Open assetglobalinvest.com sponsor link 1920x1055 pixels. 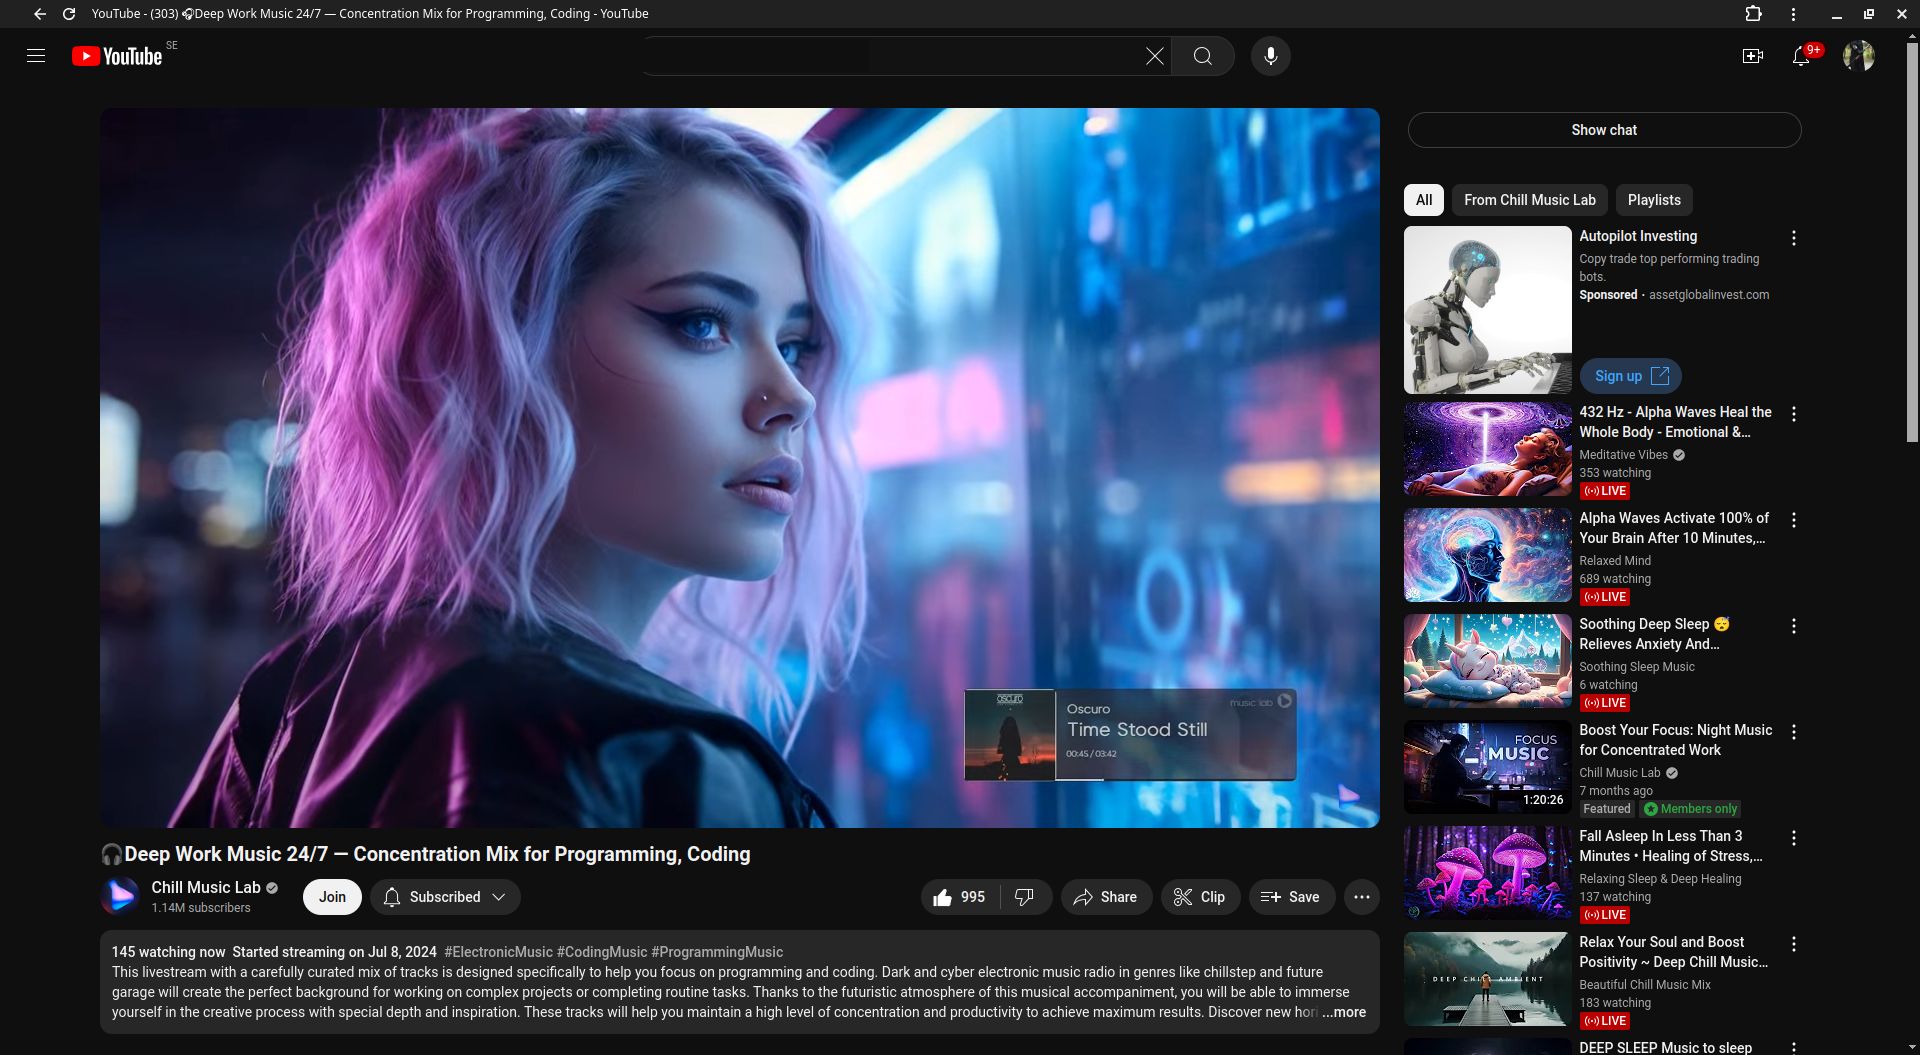(1709, 295)
